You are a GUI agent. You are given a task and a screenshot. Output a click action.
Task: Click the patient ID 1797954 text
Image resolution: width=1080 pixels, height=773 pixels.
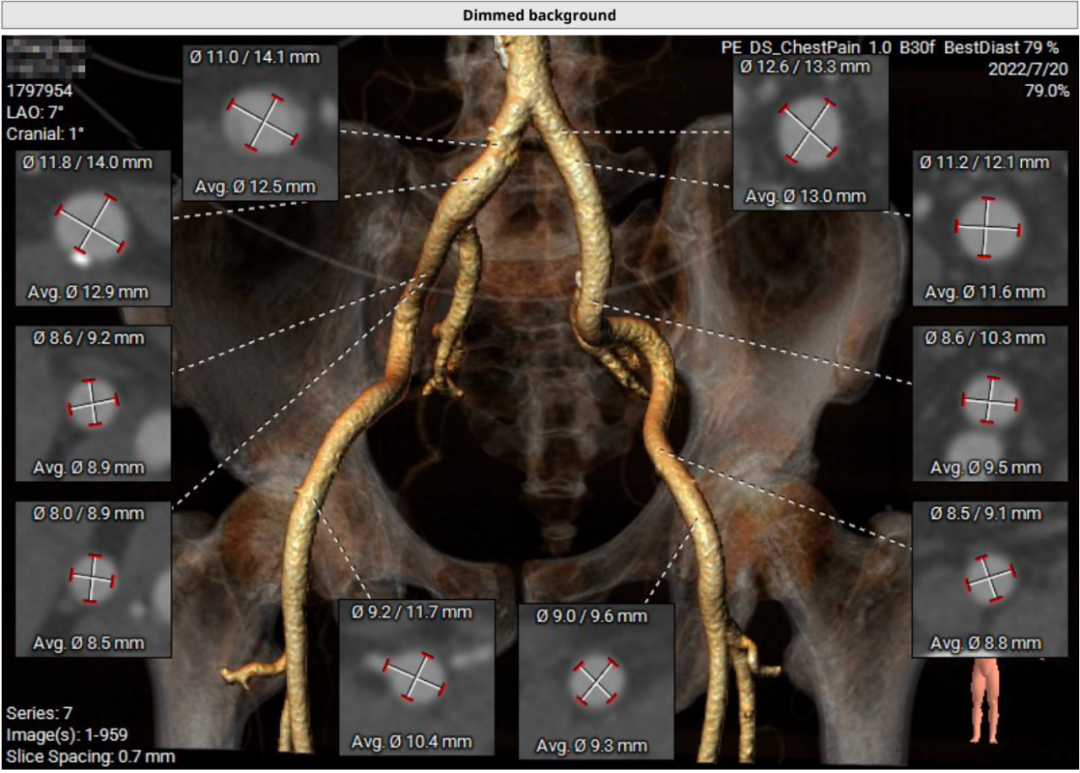[39, 90]
